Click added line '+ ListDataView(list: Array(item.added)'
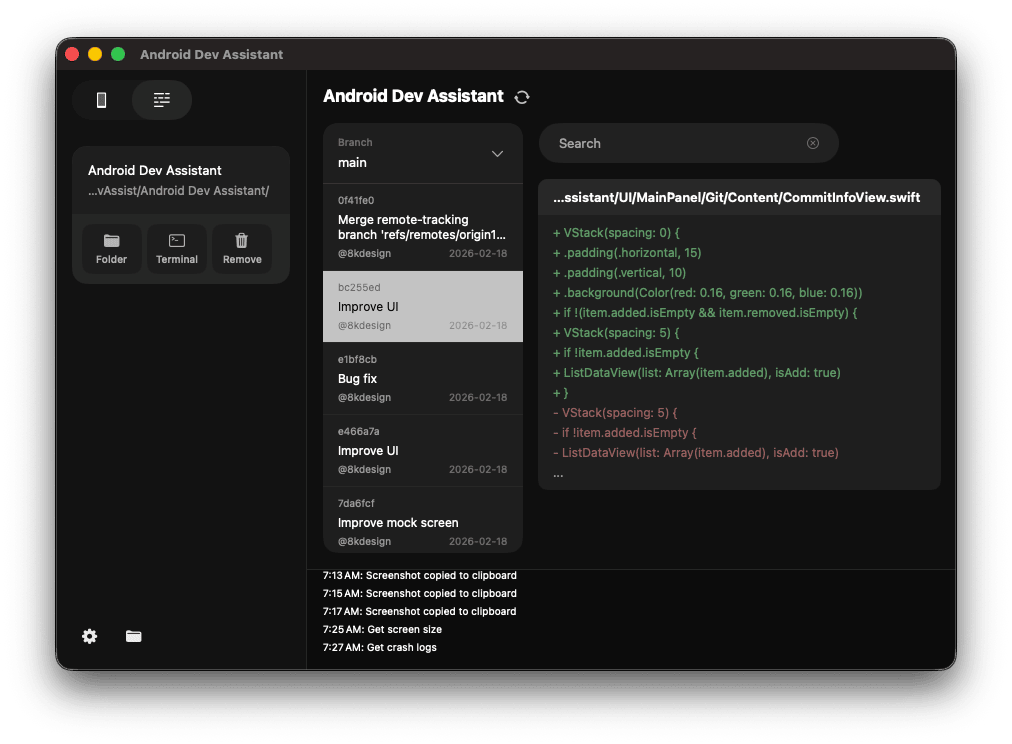 tap(696, 372)
